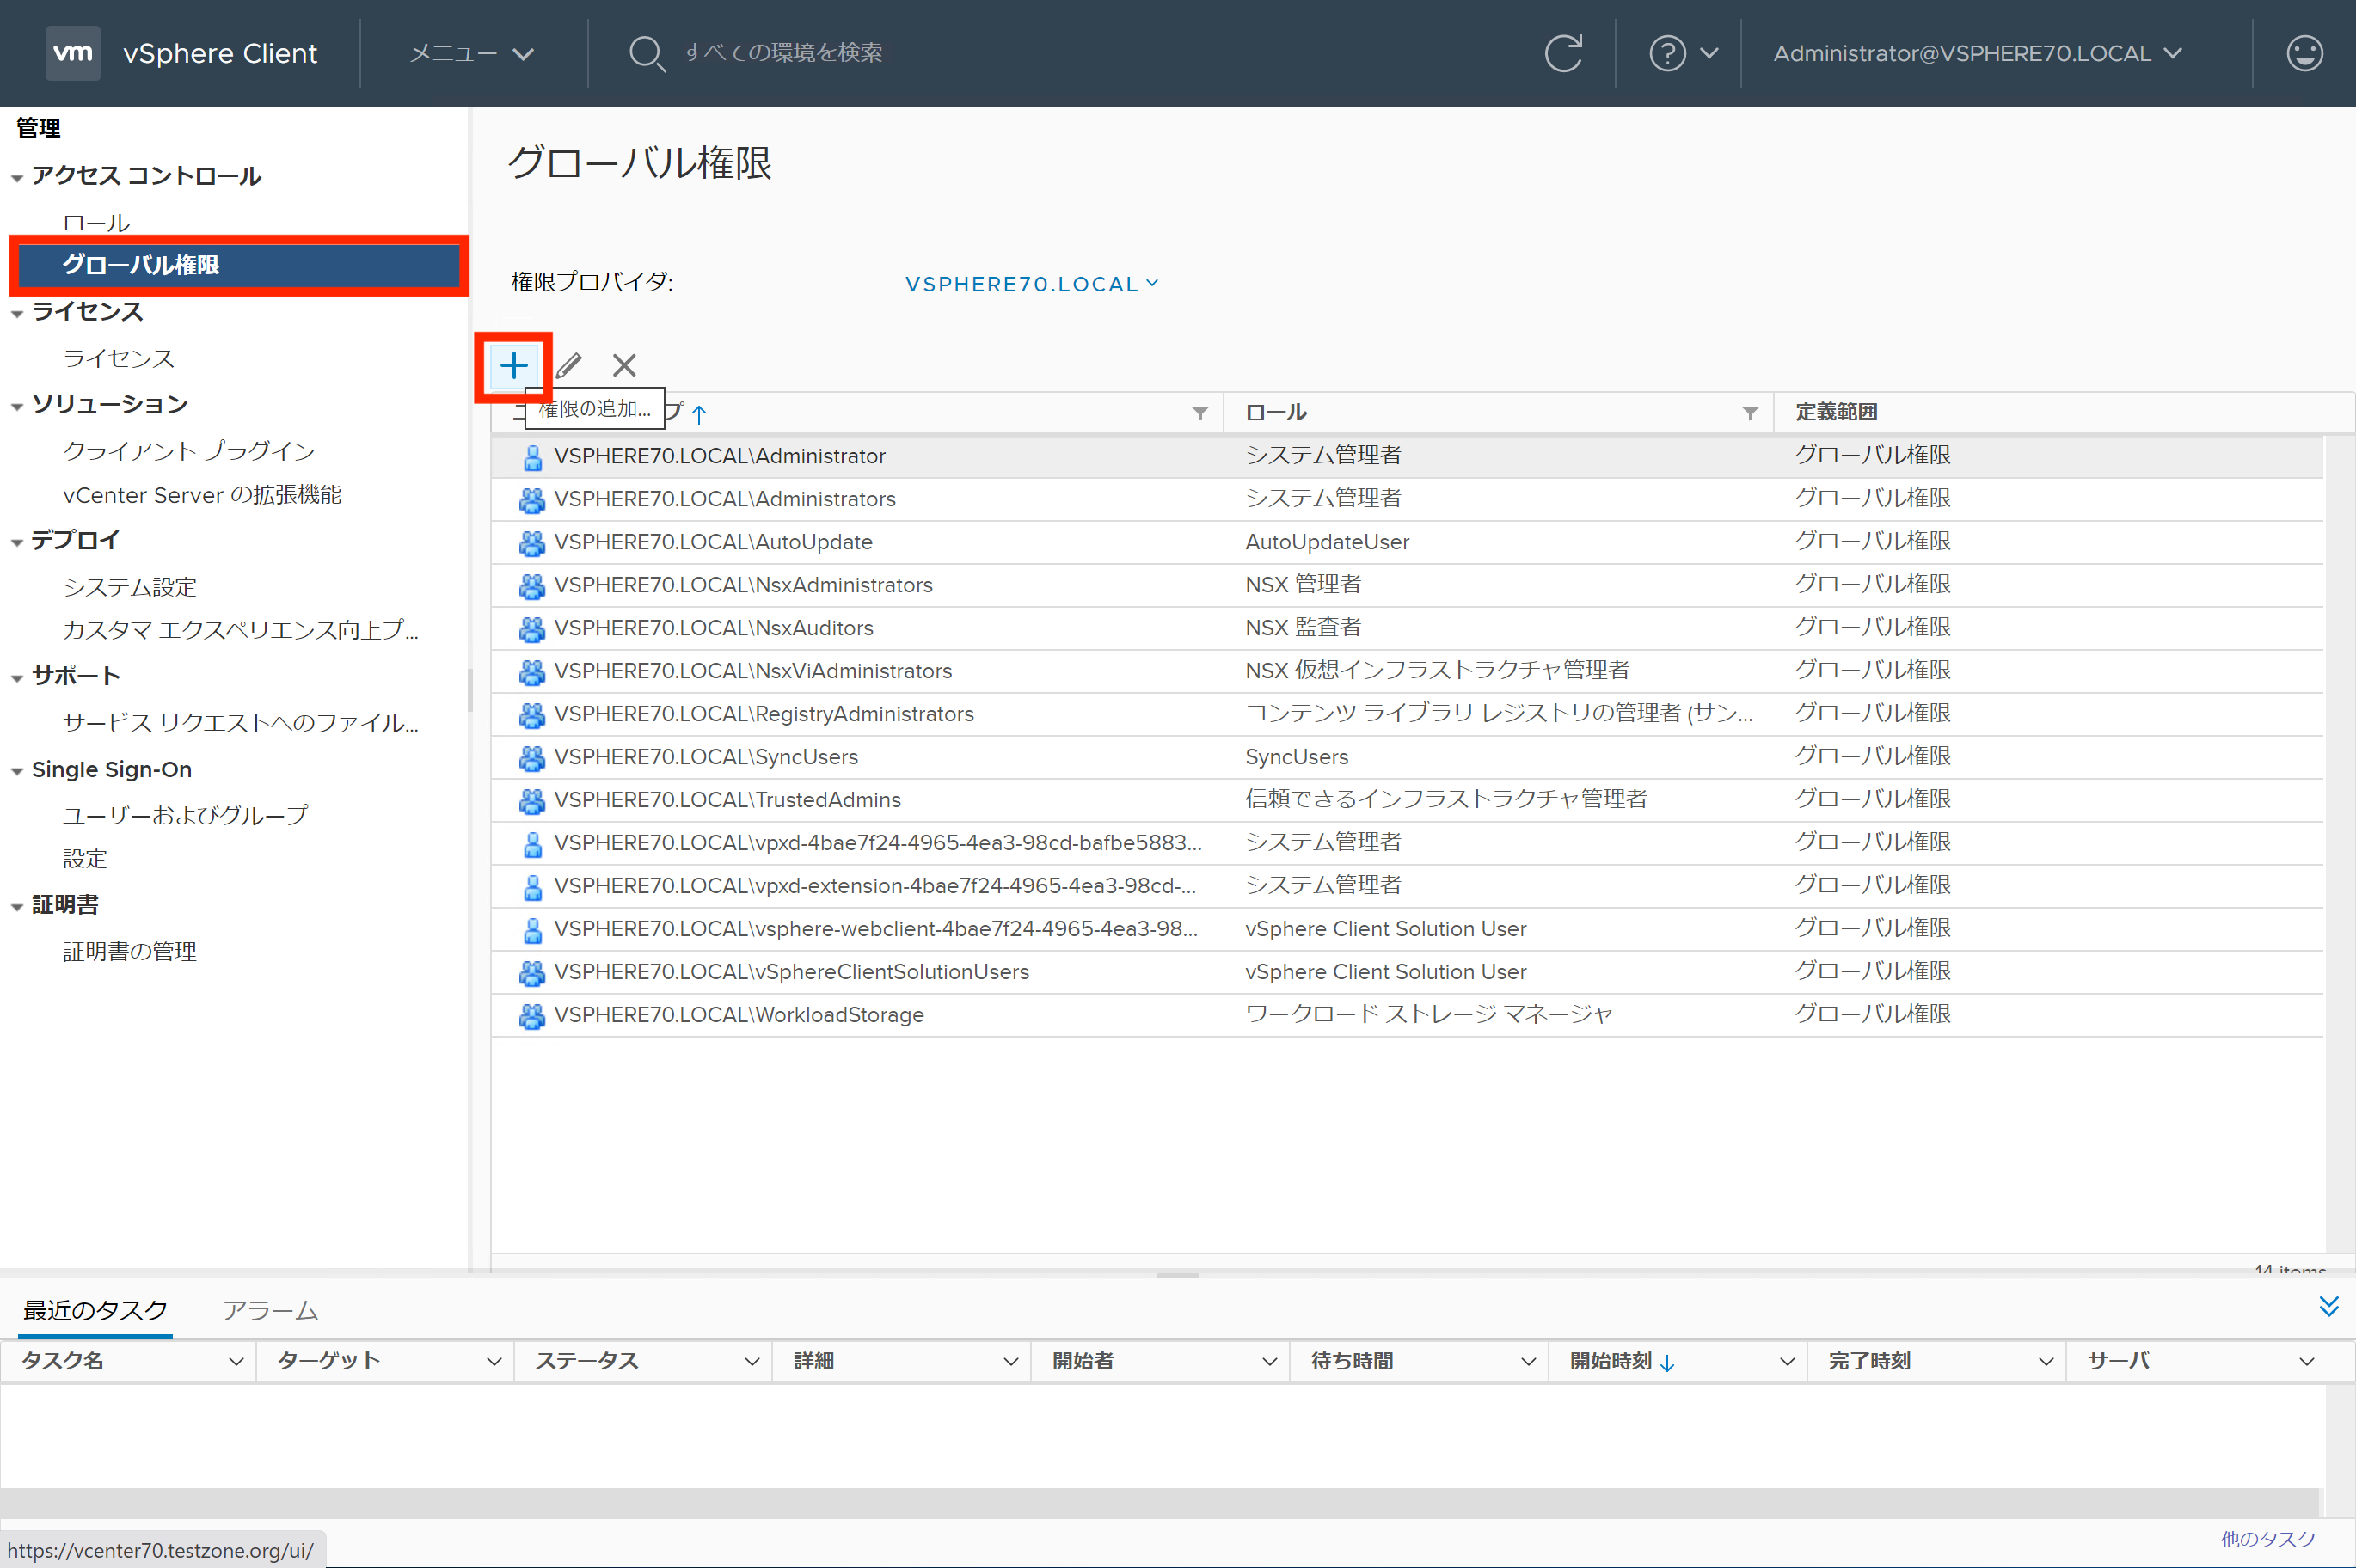Click the vm logo in the header
This screenshot has height=1568, width=2356.
point(73,53)
